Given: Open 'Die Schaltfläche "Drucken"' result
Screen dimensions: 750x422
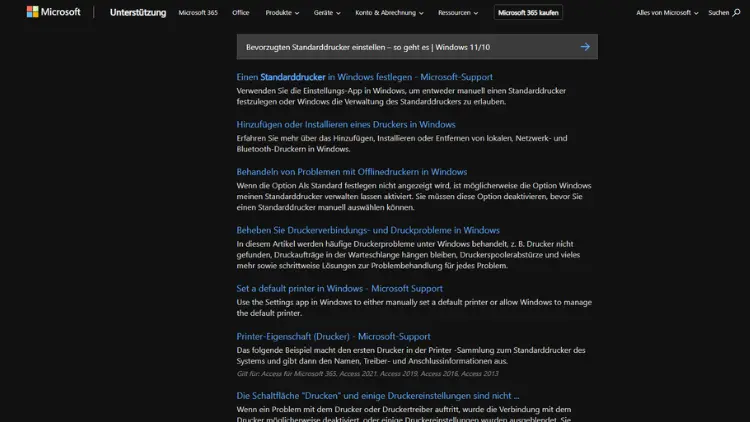Looking at the screenshot, I should [x=377, y=396].
